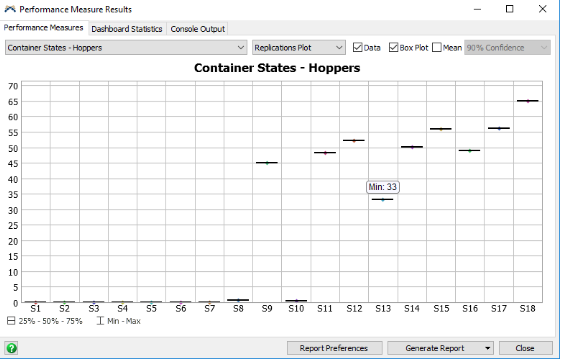Screen dimensions: 563x360
Task: Click the Generate Report button
Action: (435, 348)
